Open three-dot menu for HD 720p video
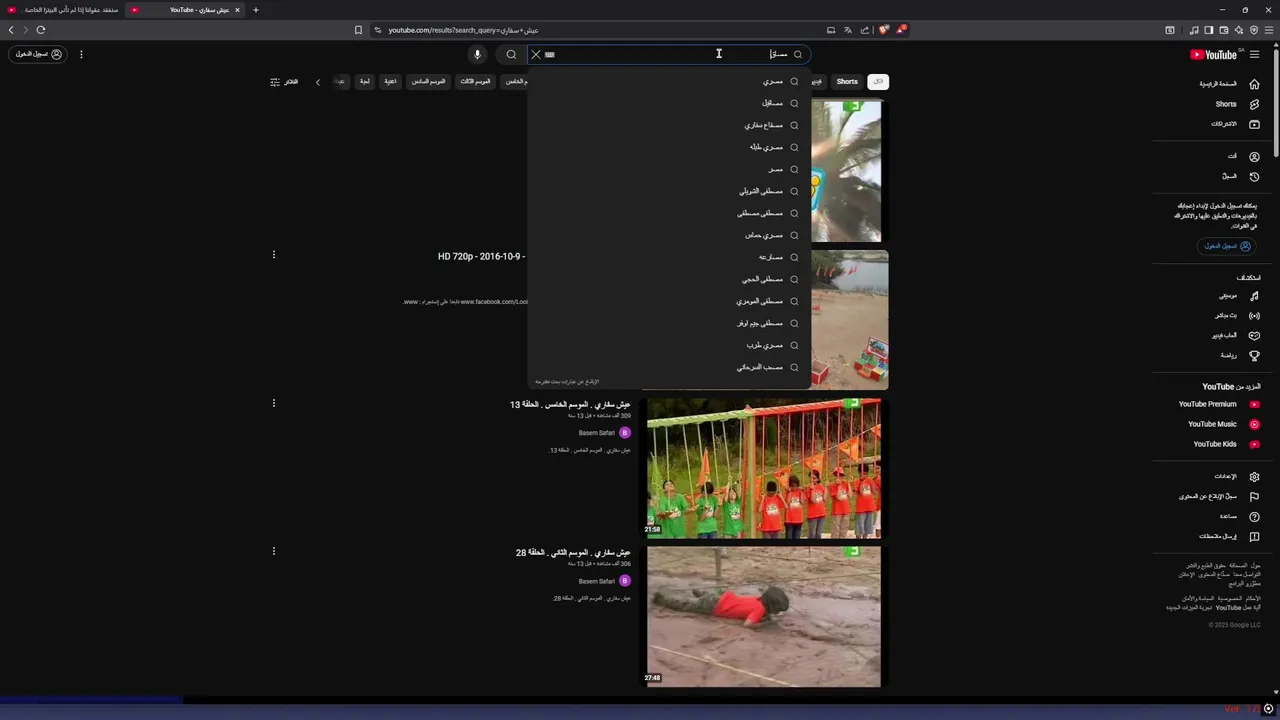Viewport: 1280px width, 720px height. 273,255
